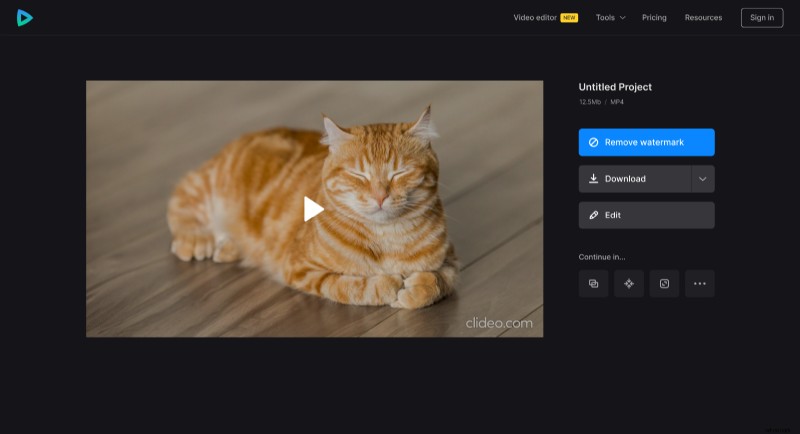Expand the Tools menu
The width and height of the screenshot is (800, 434).
click(x=610, y=17)
